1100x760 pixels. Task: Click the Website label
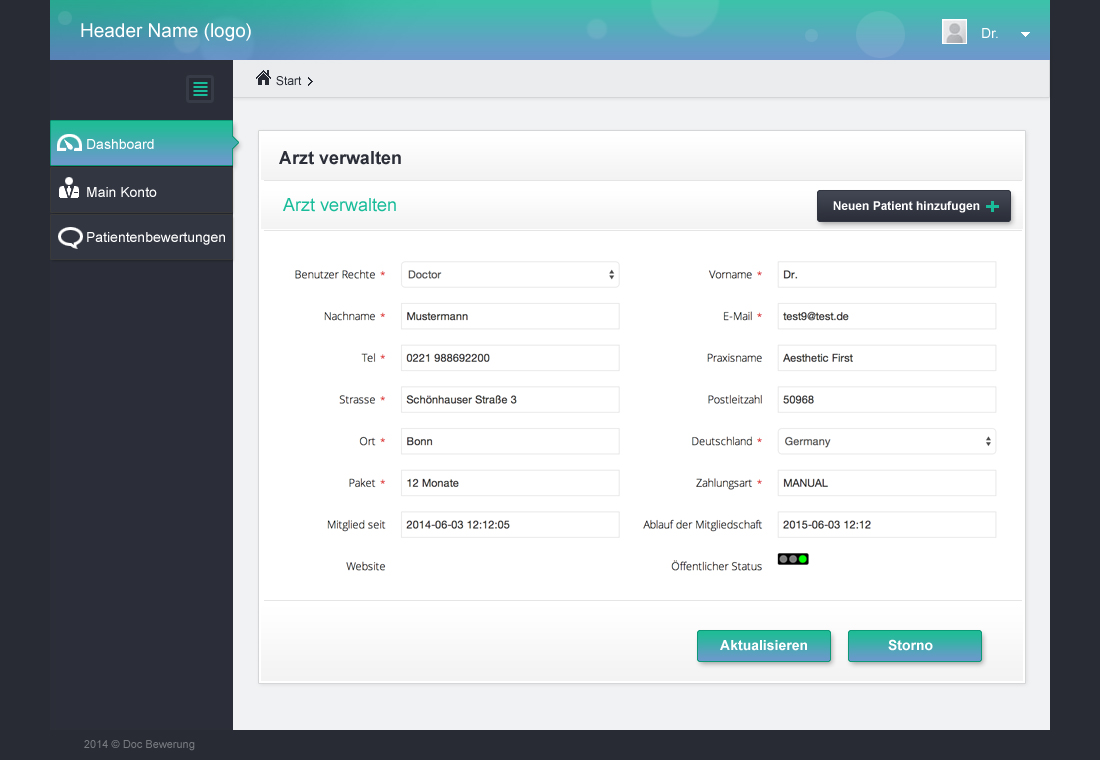[x=365, y=566]
